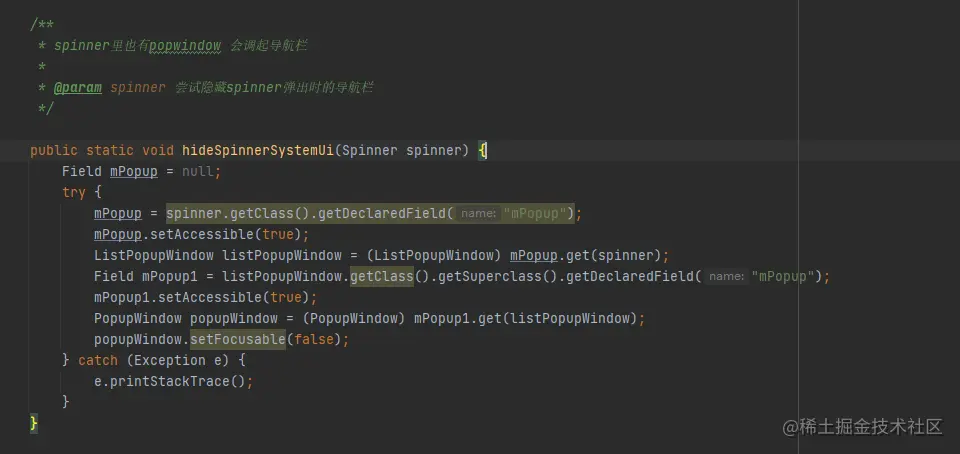Click "null" in the Field mPopup line
This screenshot has height=454, width=960.
tap(198, 172)
